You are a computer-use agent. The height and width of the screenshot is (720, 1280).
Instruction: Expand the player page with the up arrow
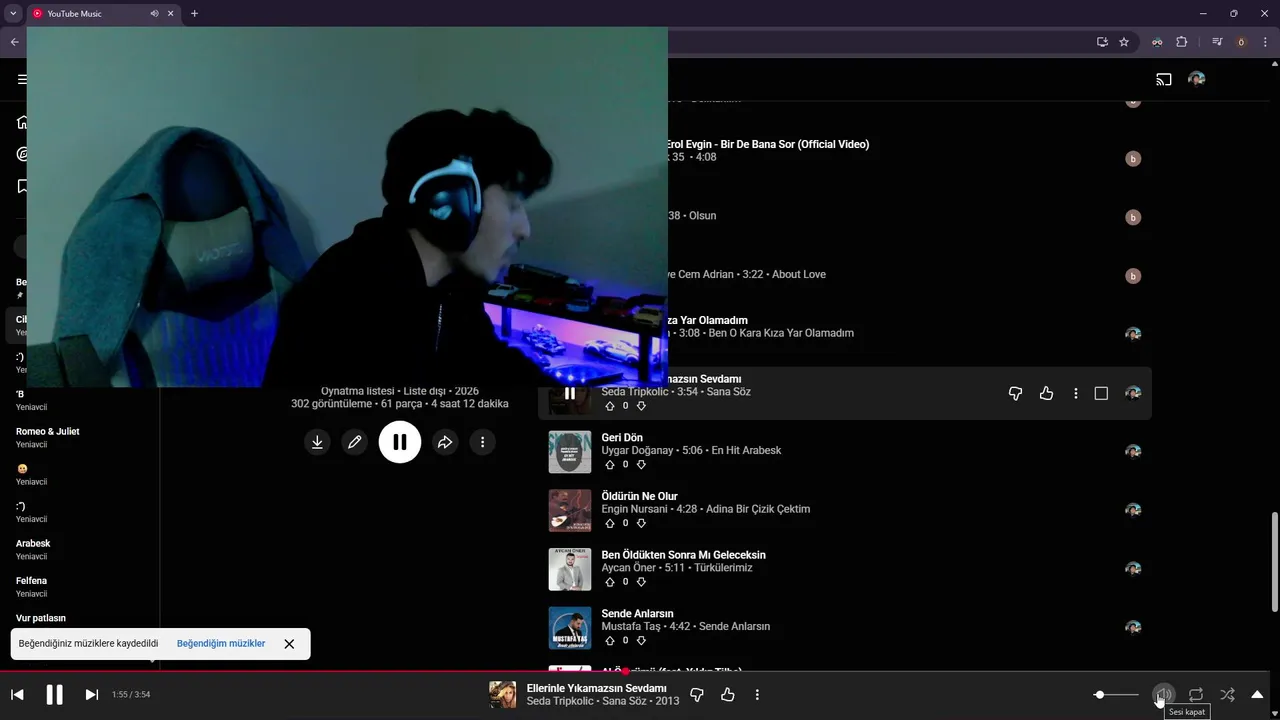[1258, 695]
